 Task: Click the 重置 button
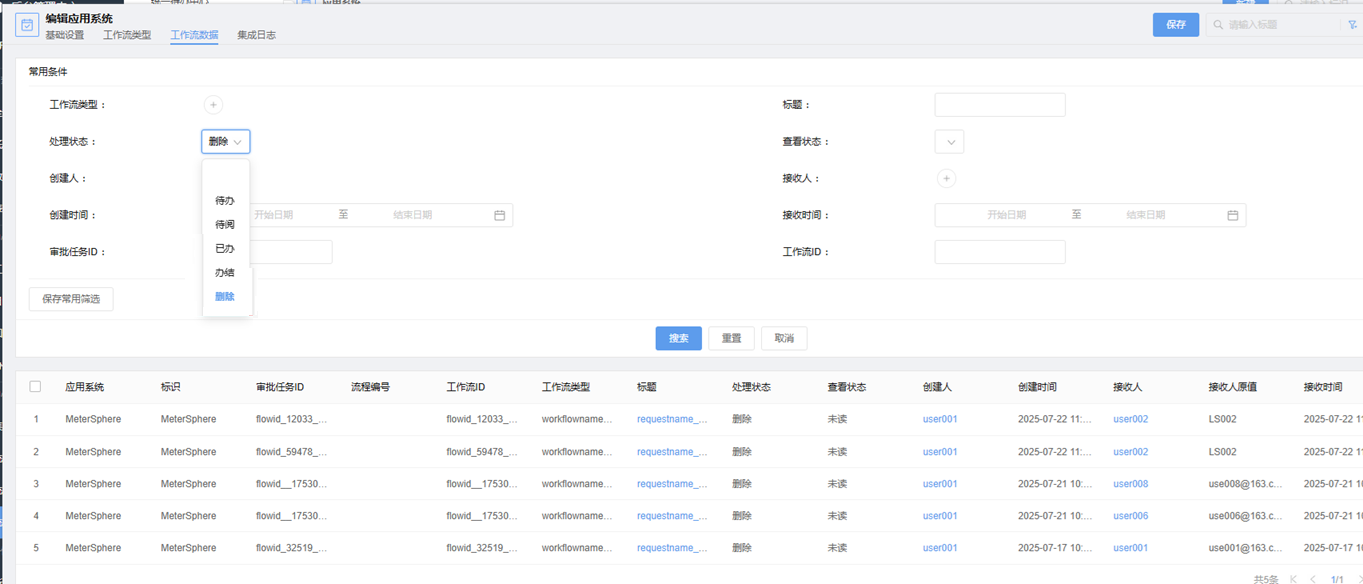(x=731, y=338)
